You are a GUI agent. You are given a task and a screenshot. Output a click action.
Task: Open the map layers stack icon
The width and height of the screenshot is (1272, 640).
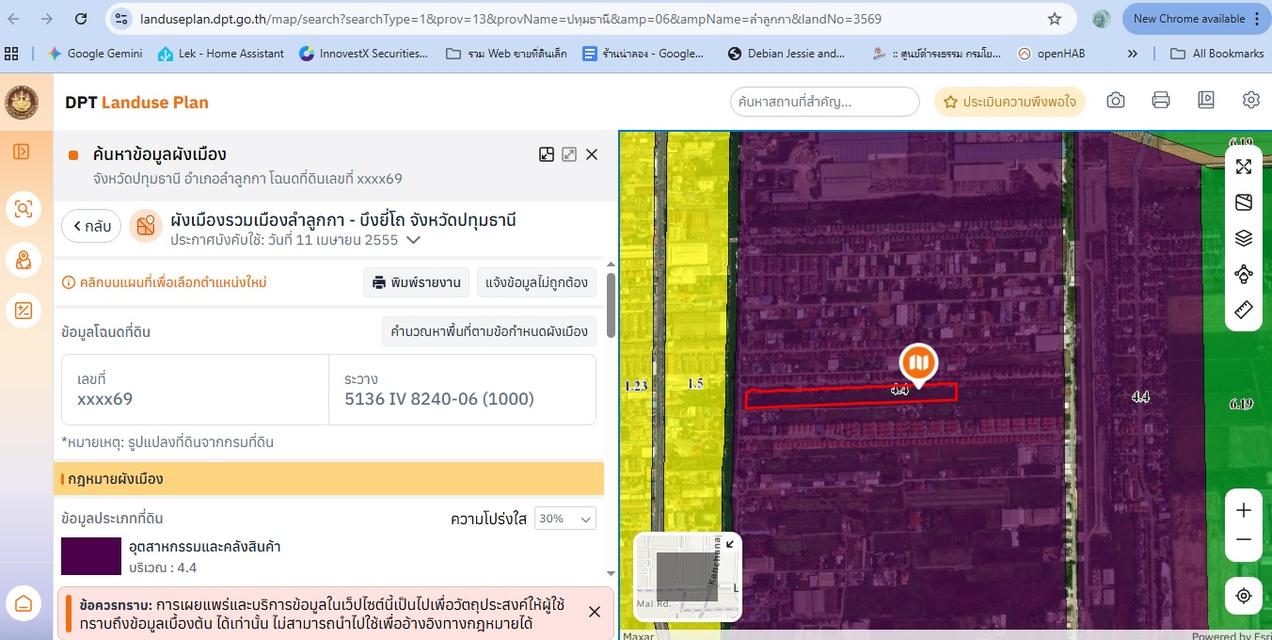1244,238
